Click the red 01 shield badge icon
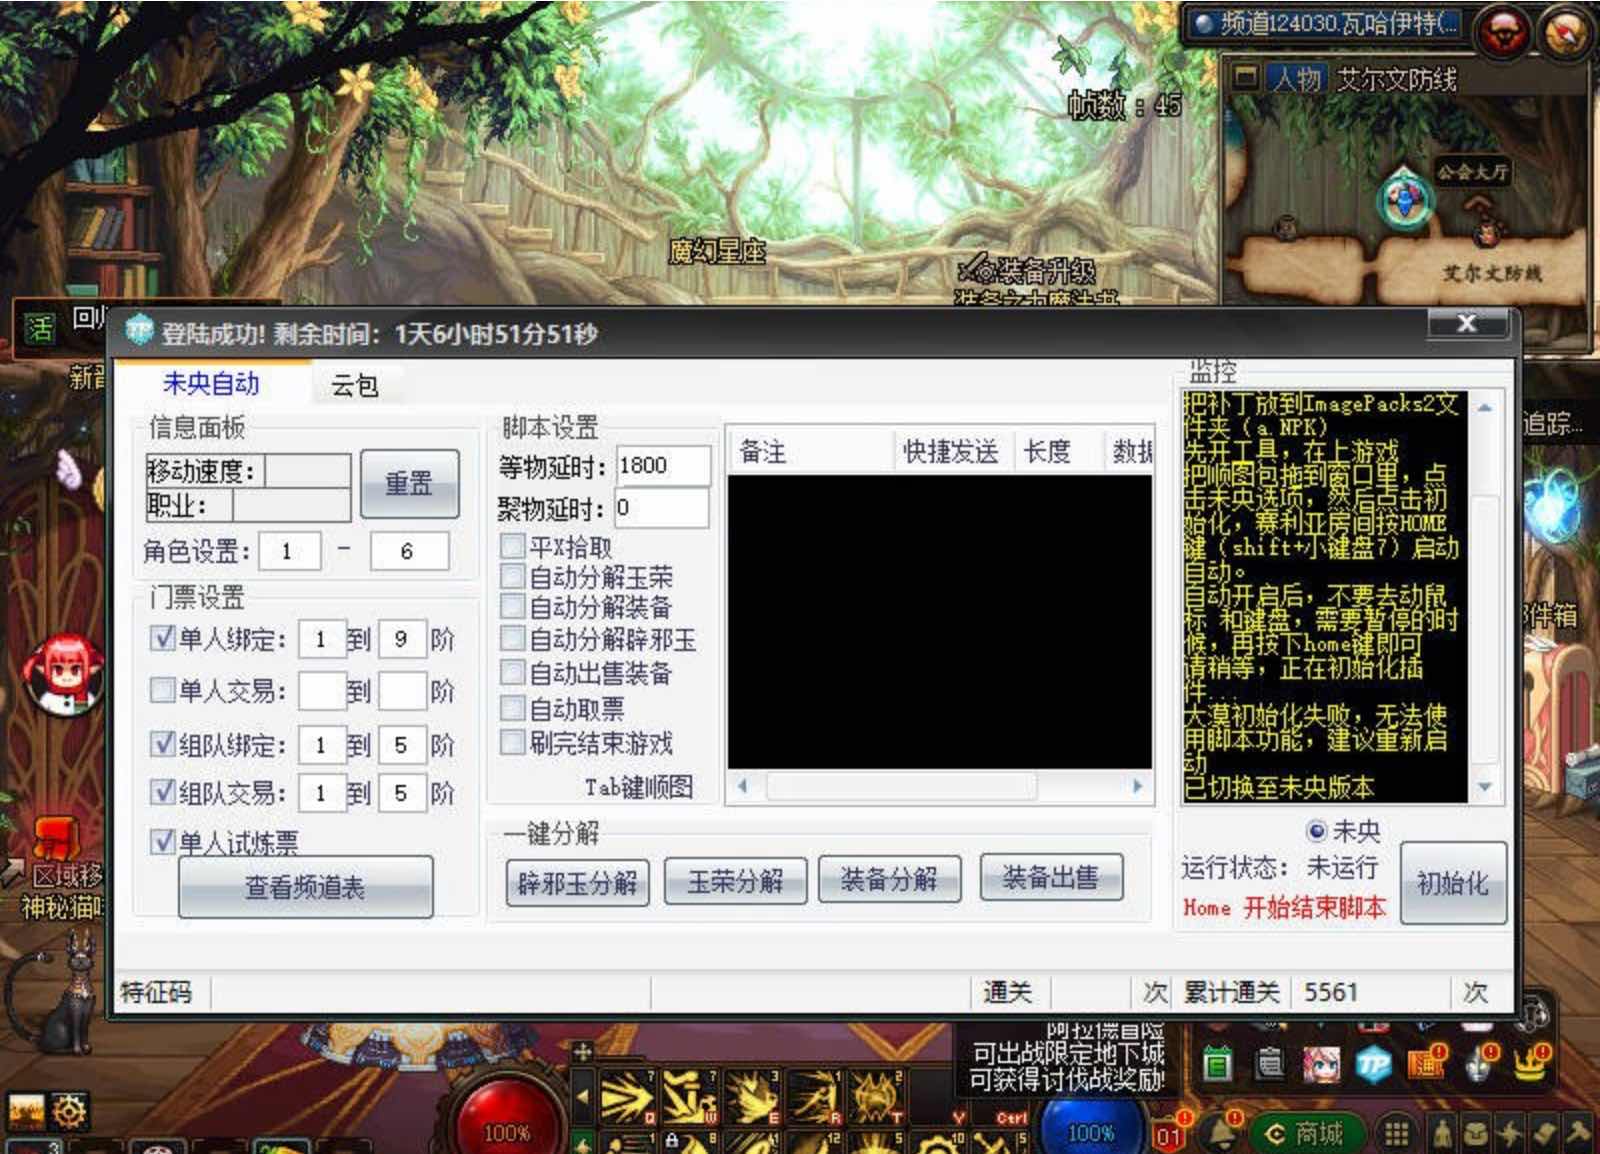1600x1154 pixels. (x=1169, y=1134)
